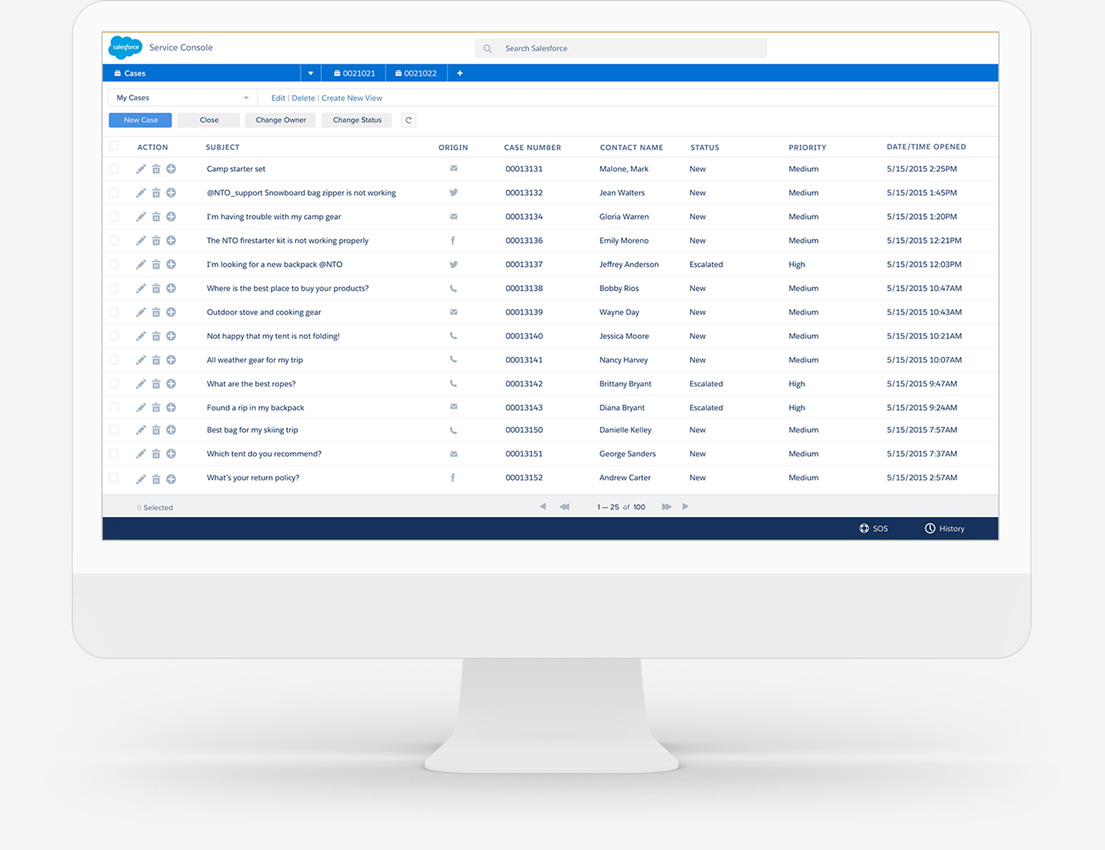Open the SOS lifebuoy icon in footer

(x=864, y=528)
